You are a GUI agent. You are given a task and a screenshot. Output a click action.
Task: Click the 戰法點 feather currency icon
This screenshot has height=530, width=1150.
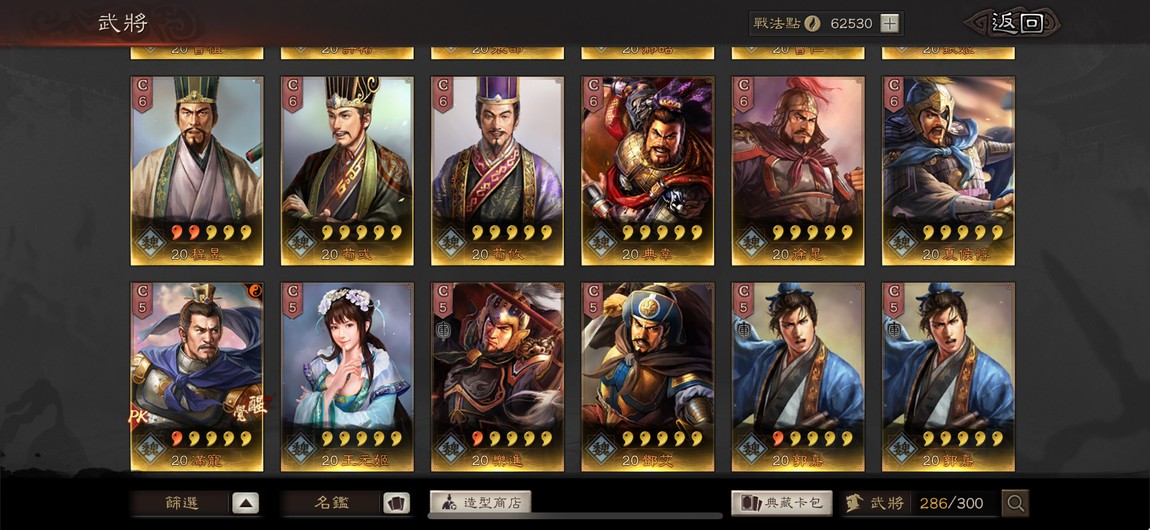click(812, 23)
